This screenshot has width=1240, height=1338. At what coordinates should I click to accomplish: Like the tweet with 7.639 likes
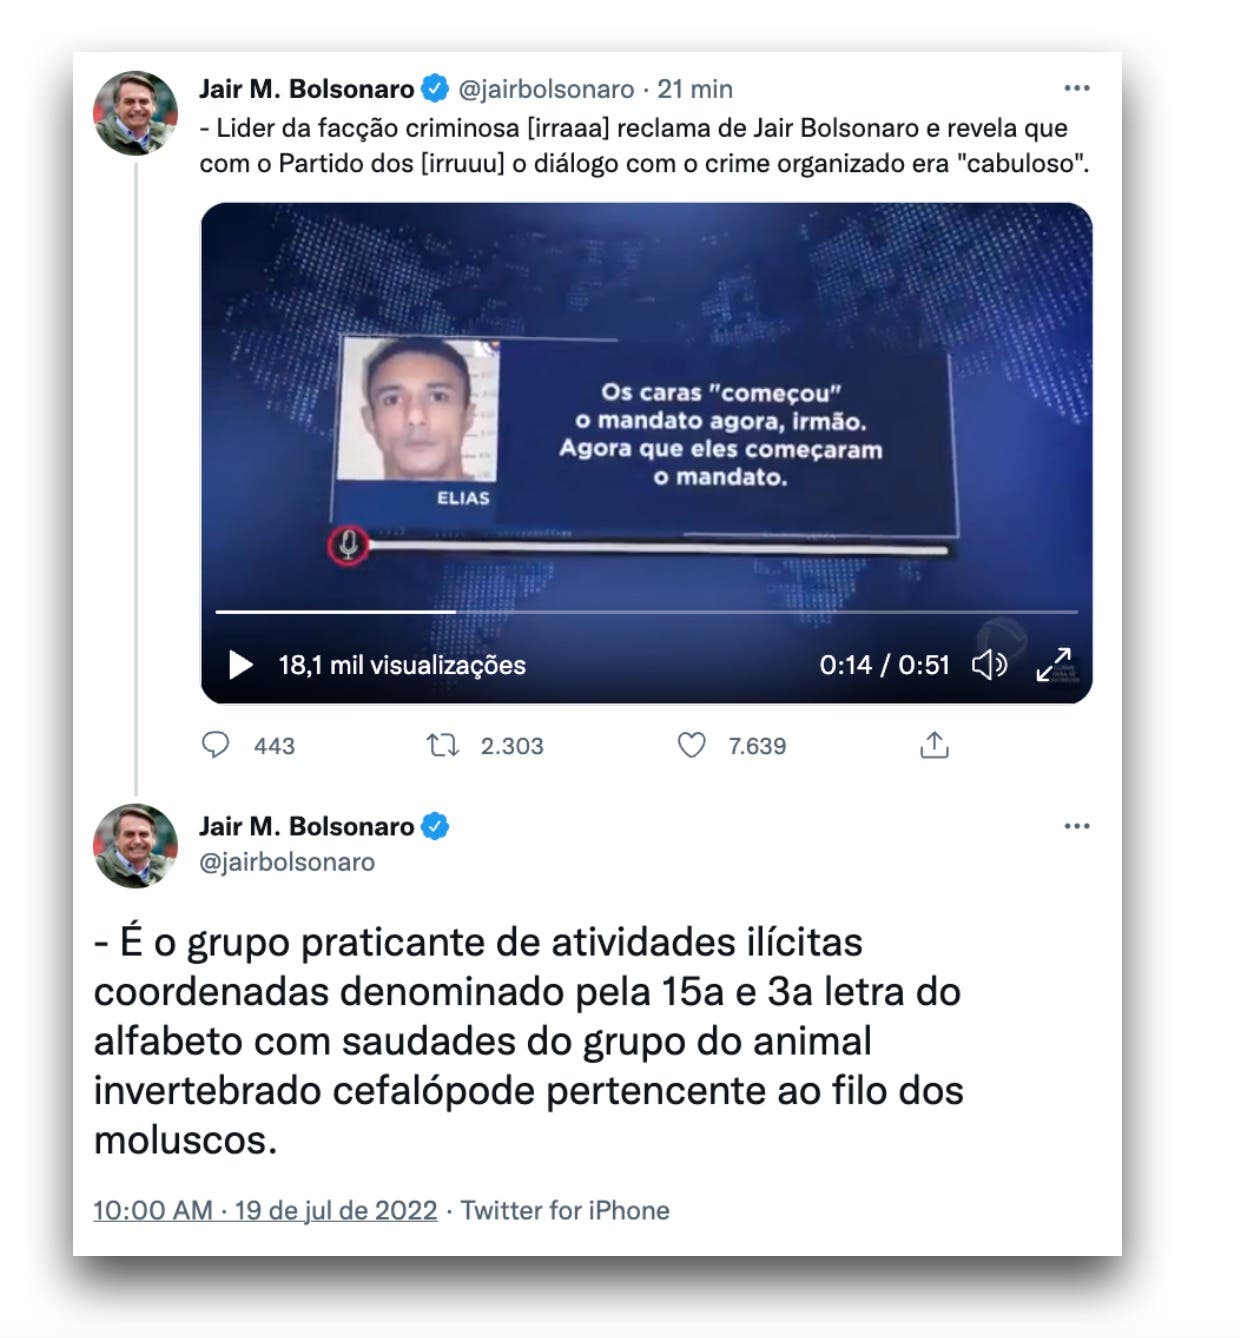[692, 745]
